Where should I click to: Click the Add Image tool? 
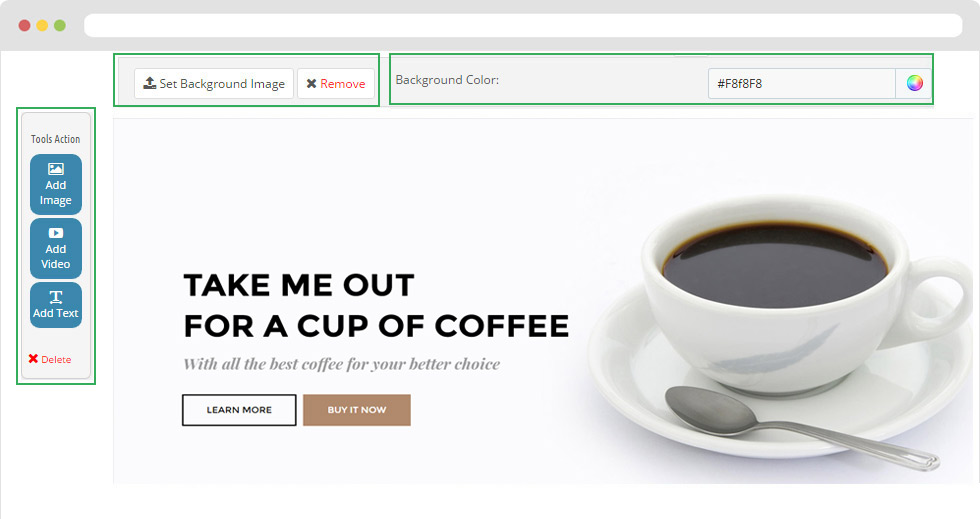pyautogui.click(x=56, y=184)
